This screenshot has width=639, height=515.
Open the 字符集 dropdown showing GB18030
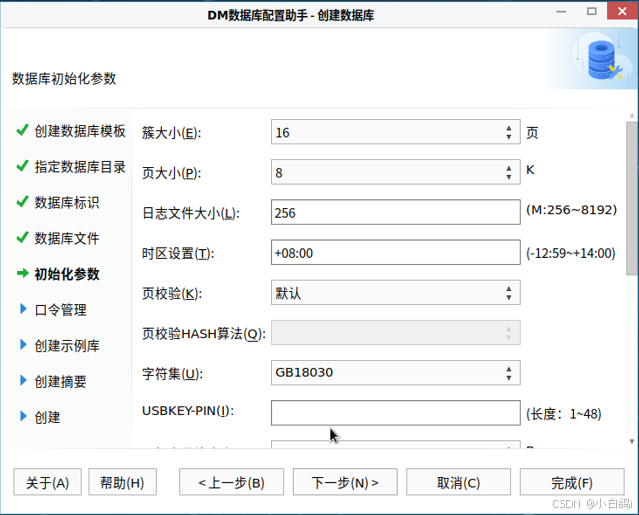point(395,373)
